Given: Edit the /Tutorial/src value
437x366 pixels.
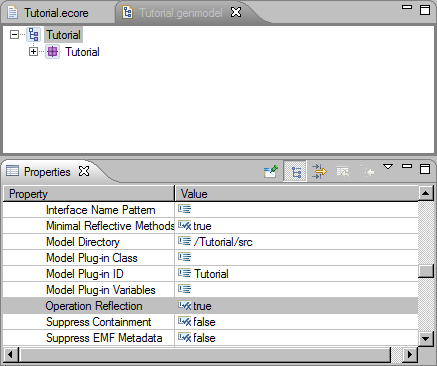Looking at the screenshot, I should tap(223, 242).
